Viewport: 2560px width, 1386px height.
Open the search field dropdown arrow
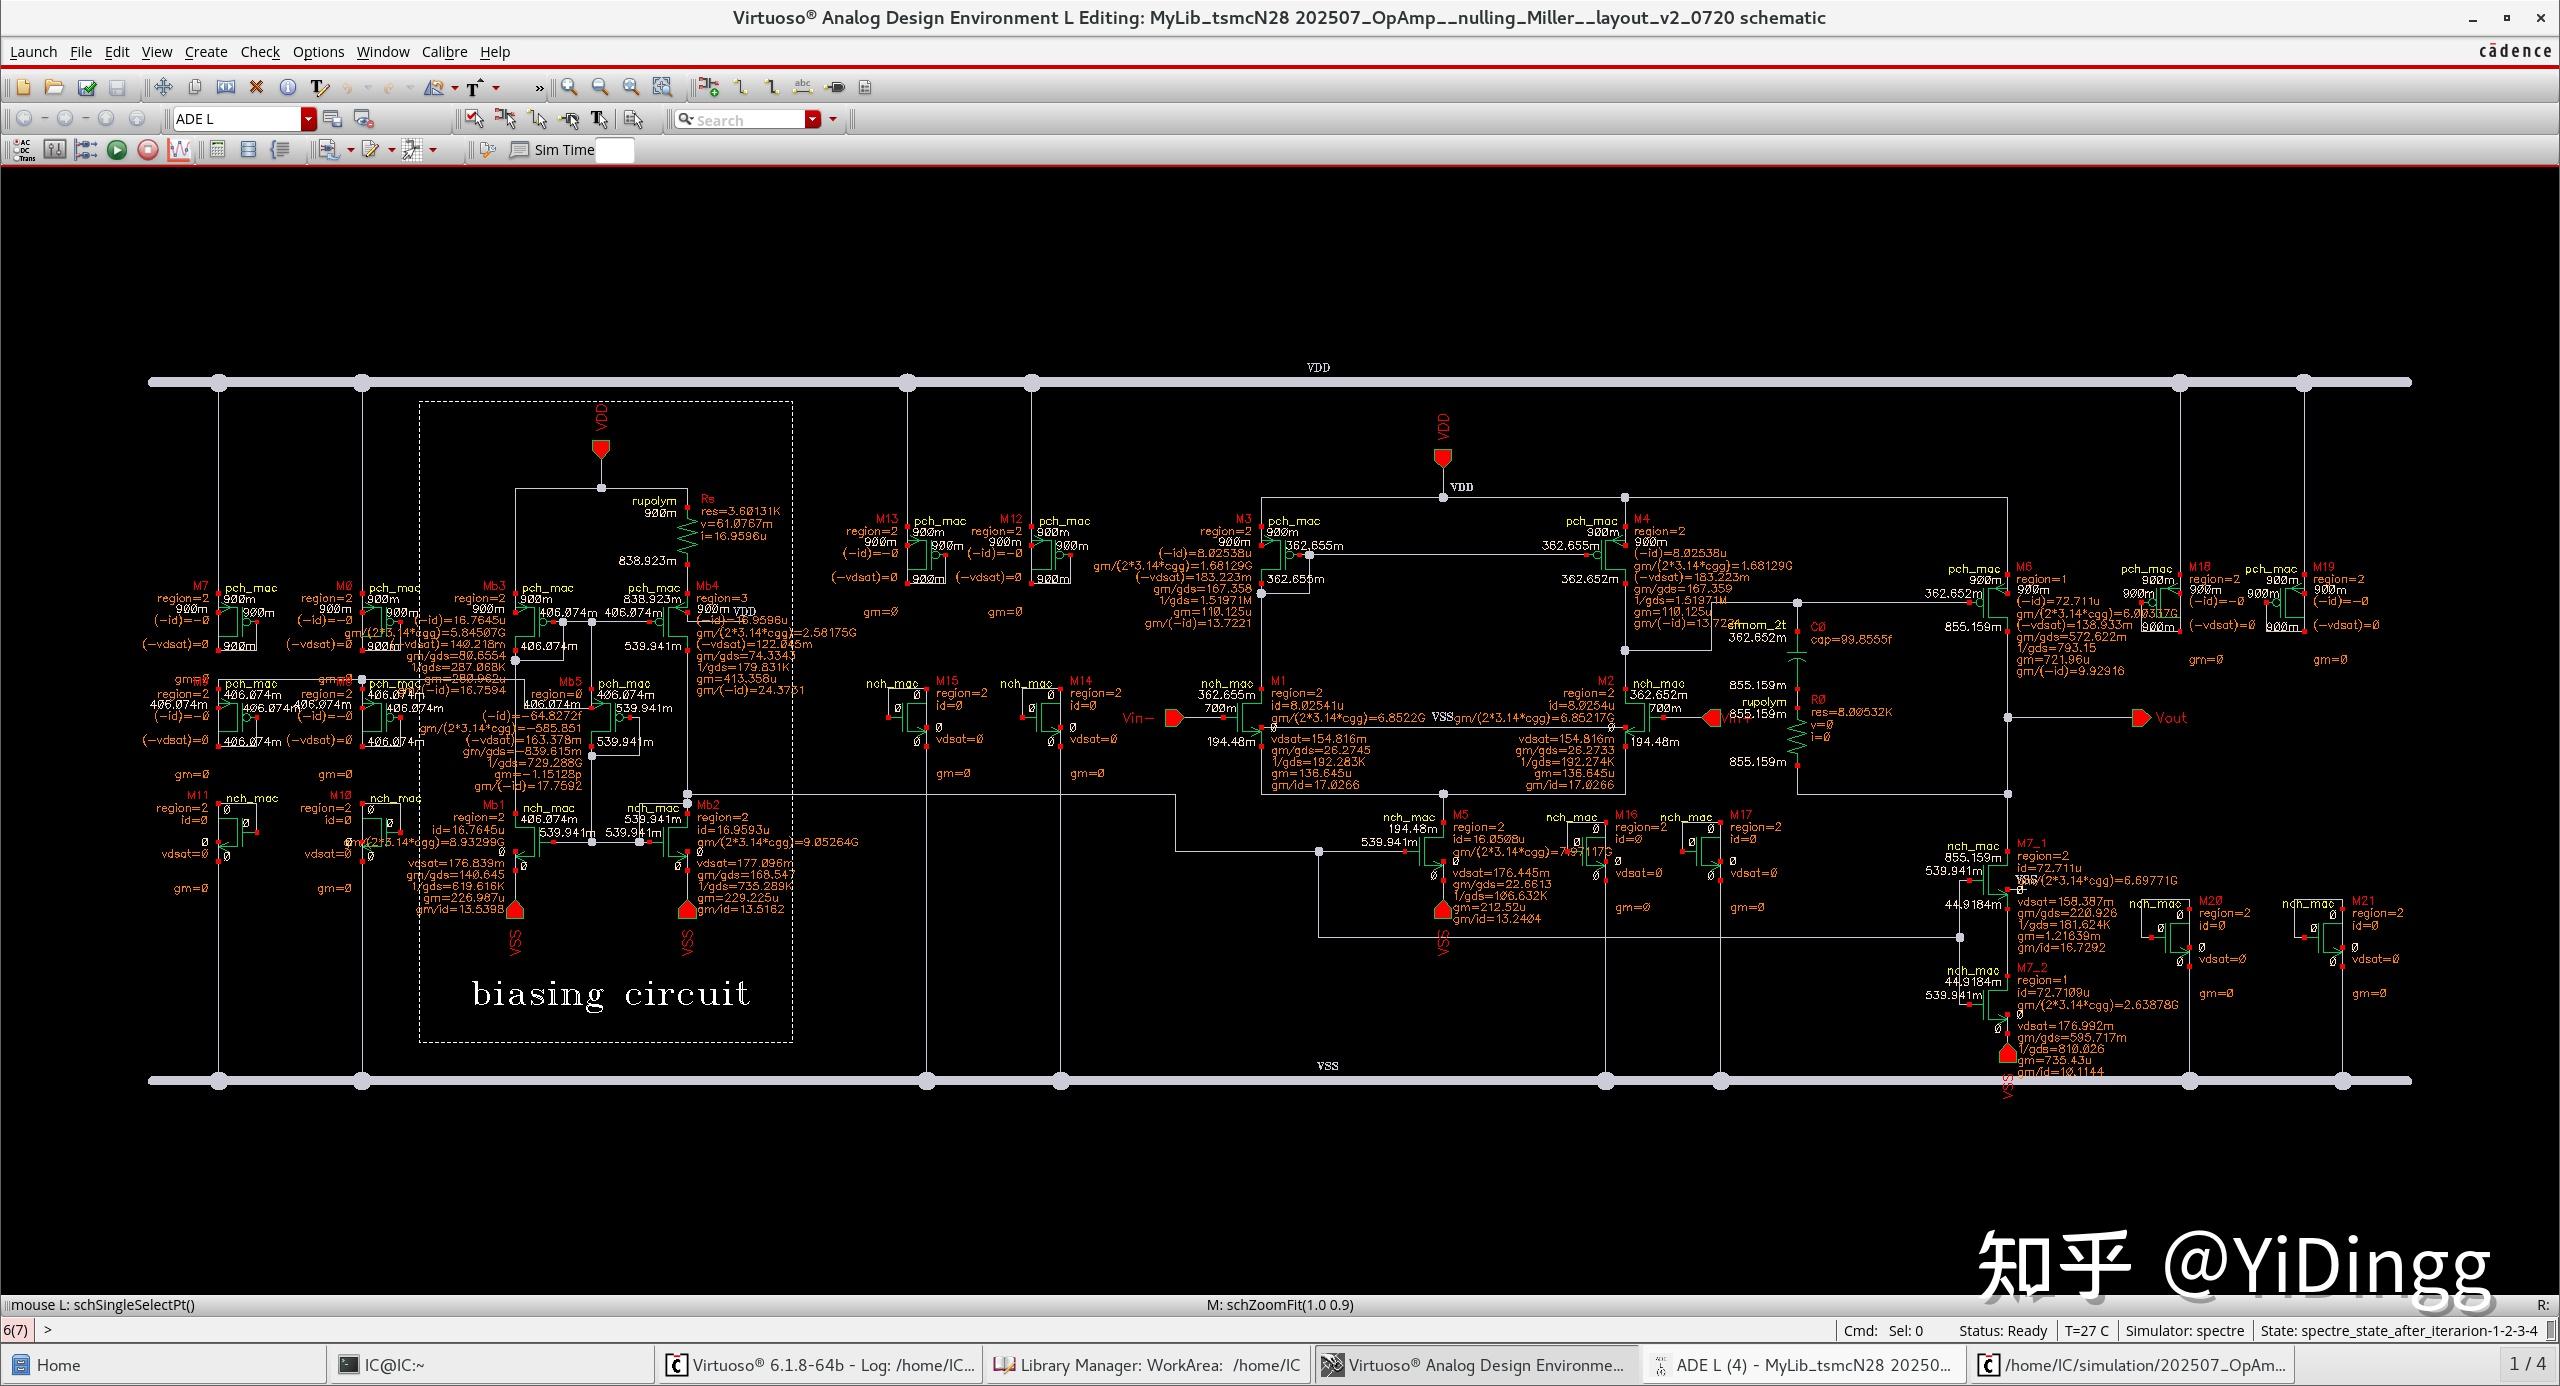[x=814, y=119]
